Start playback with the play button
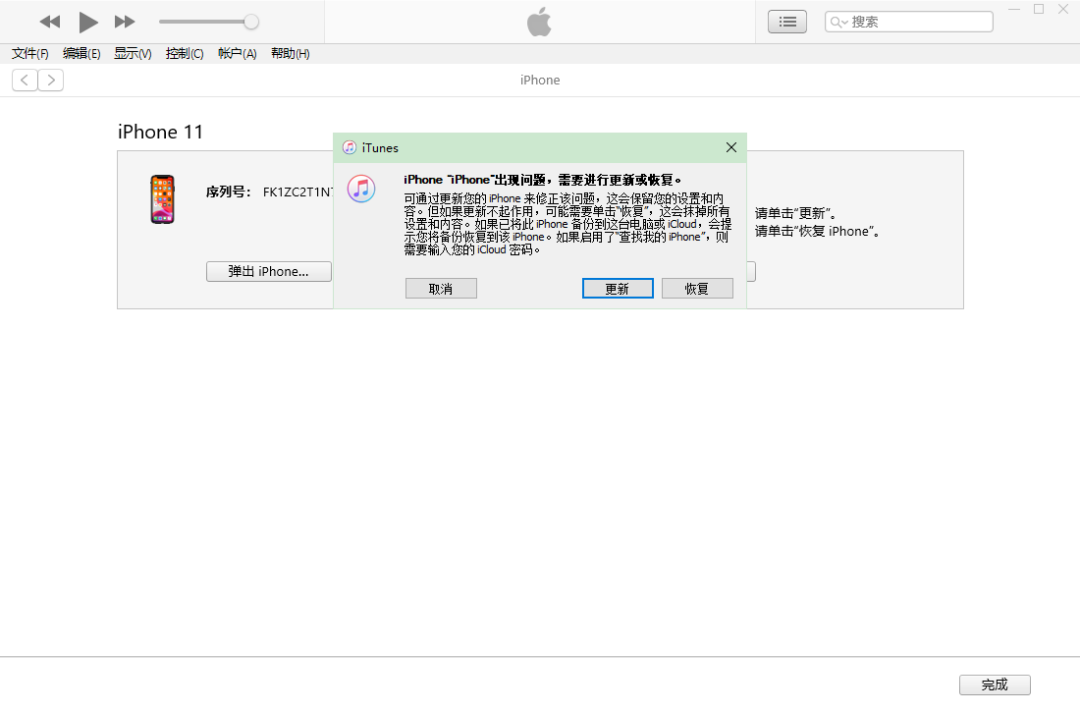The image size is (1080, 712). point(87,22)
